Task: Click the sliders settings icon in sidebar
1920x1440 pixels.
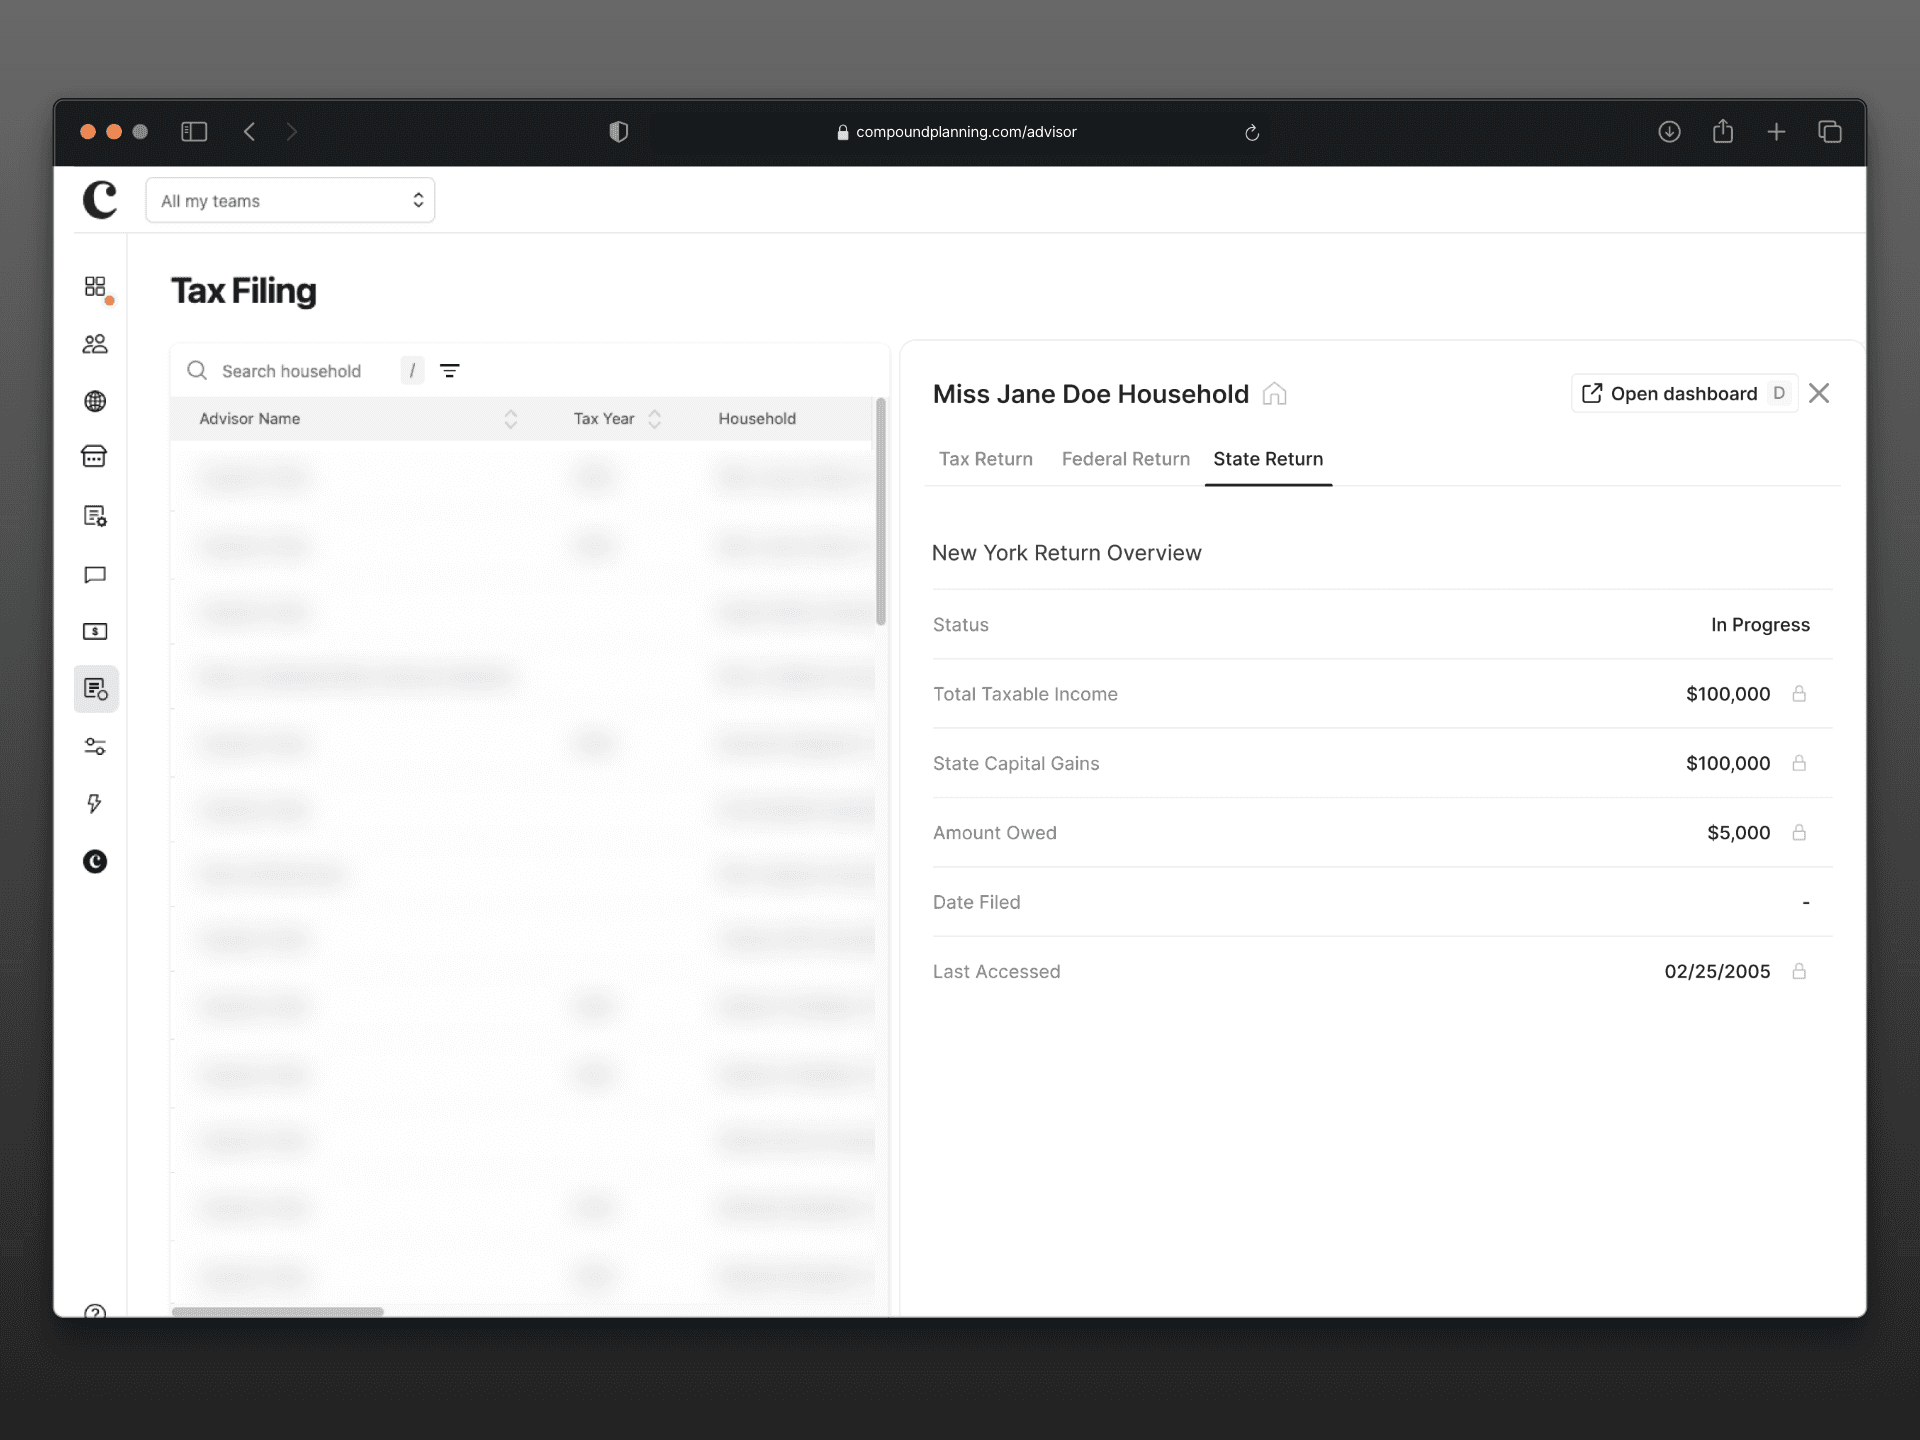Action: (x=95, y=747)
